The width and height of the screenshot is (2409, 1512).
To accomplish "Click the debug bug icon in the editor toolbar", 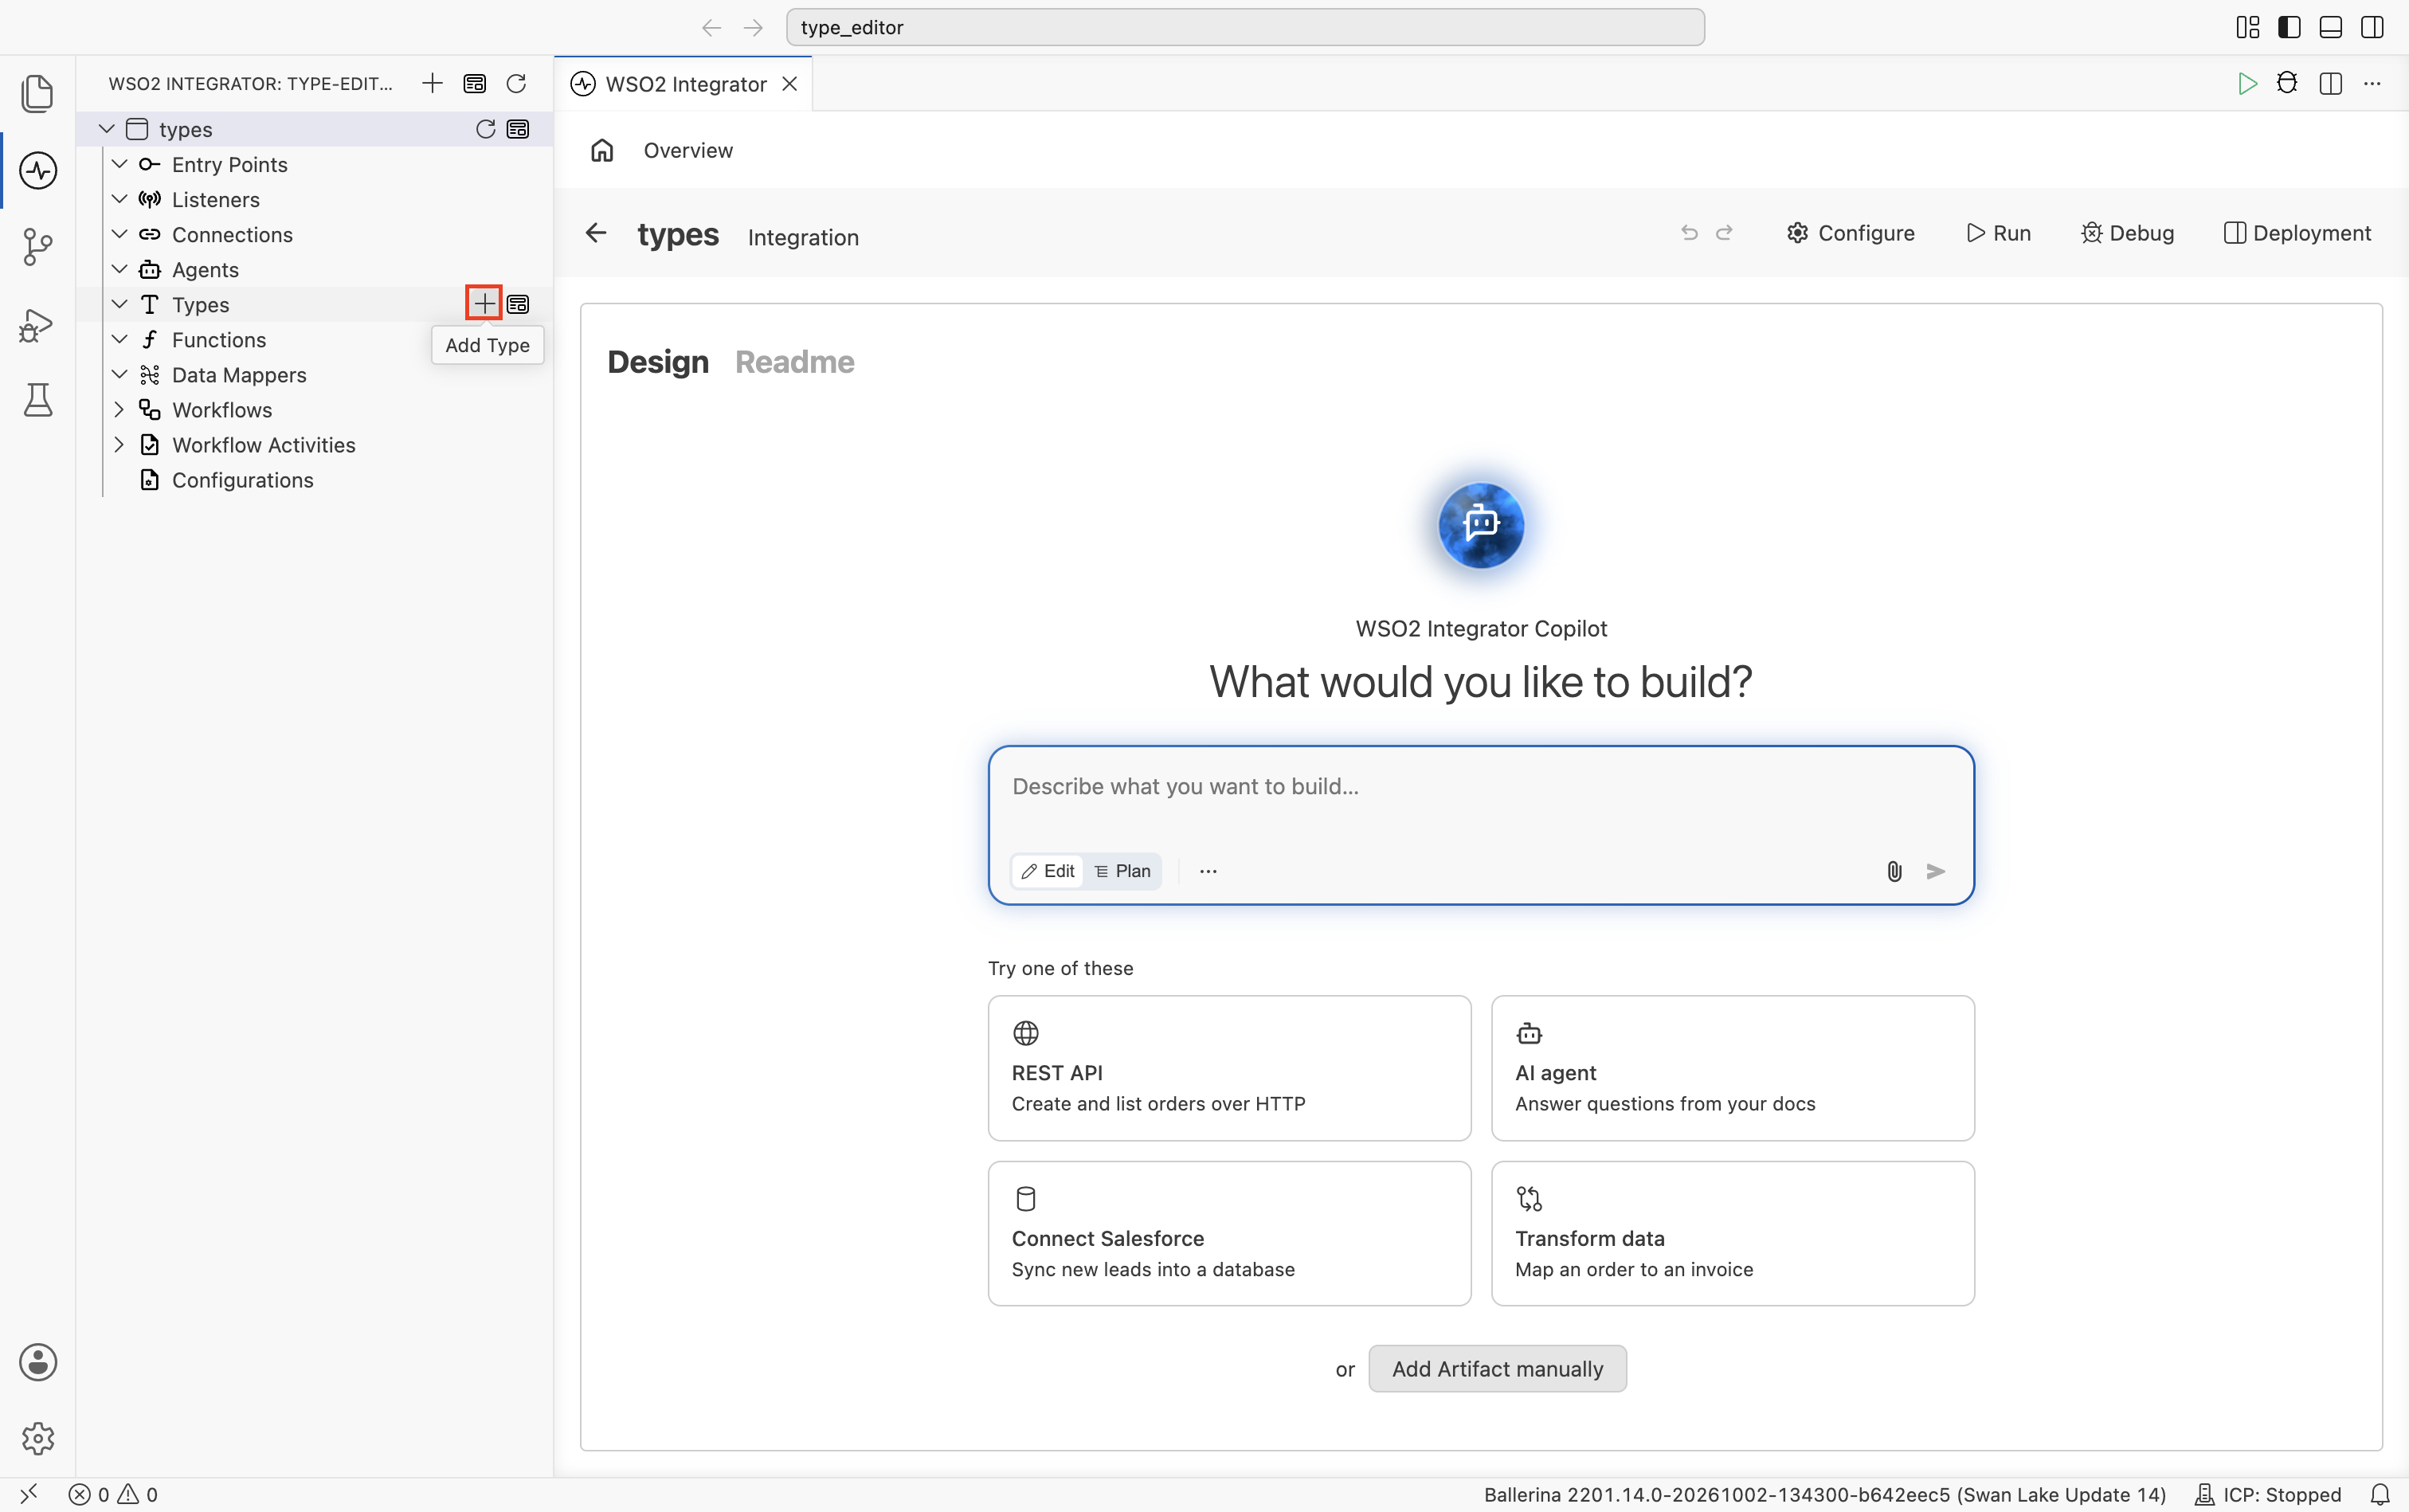I will pyautogui.click(x=2287, y=83).
